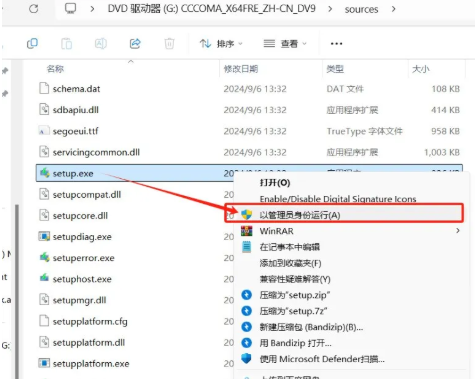475x379 pixels.
Task: Click the Copy toolbar icon
Action: [32, 43]
